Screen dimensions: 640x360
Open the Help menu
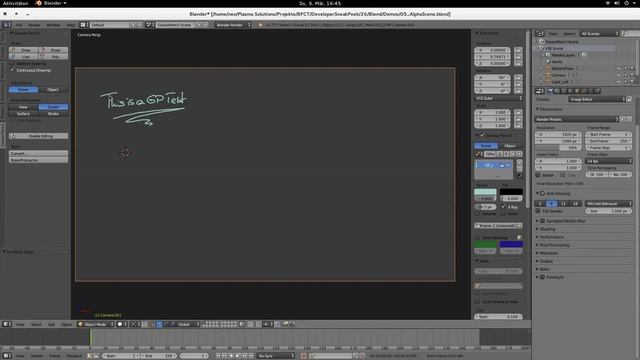point(71,25)
